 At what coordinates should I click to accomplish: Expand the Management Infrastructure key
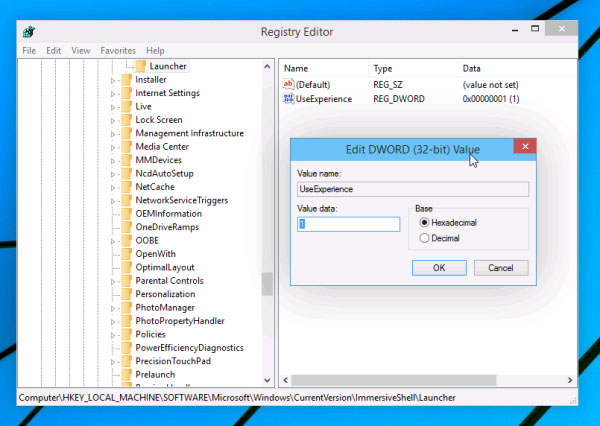(112, 134)
